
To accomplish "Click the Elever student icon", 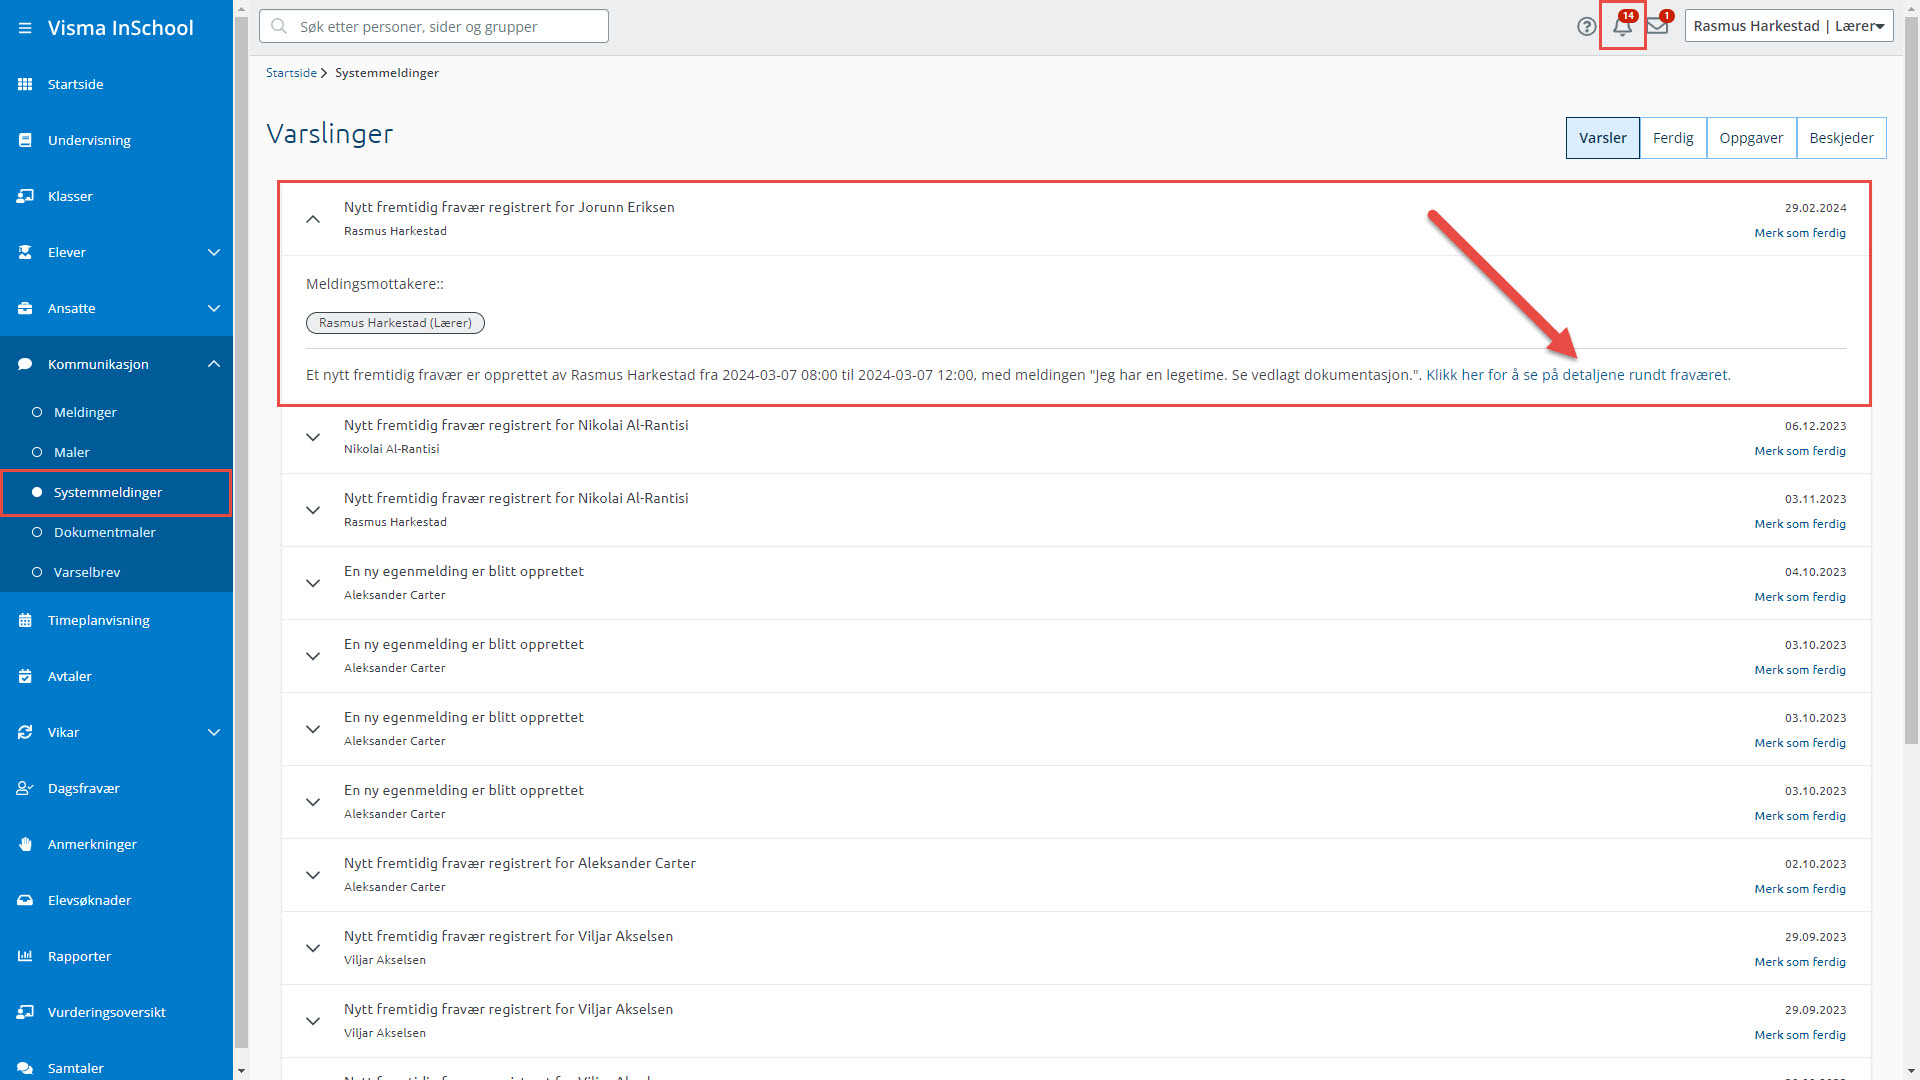I will (x=25, y=252).
